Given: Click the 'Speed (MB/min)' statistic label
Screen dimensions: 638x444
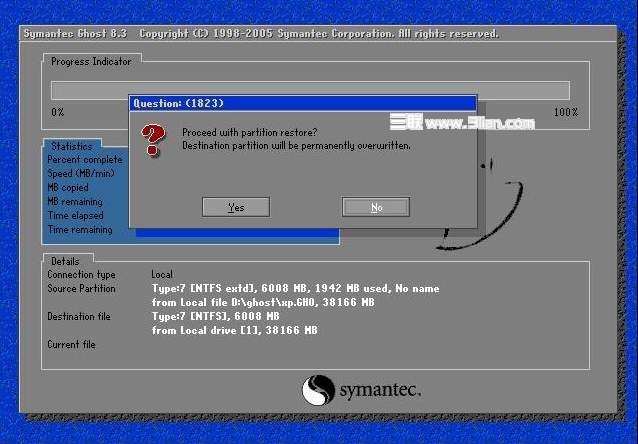Looking at the screenshot, I should pyautogui.click(x=81, y=173).
